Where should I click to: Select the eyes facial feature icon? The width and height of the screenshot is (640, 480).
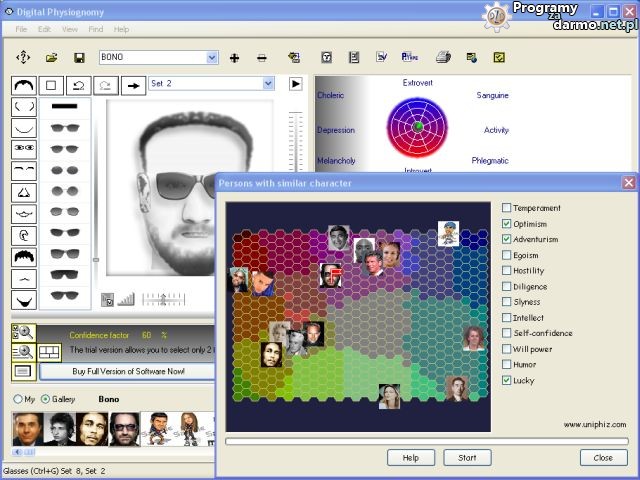click(x=24, y=148)
